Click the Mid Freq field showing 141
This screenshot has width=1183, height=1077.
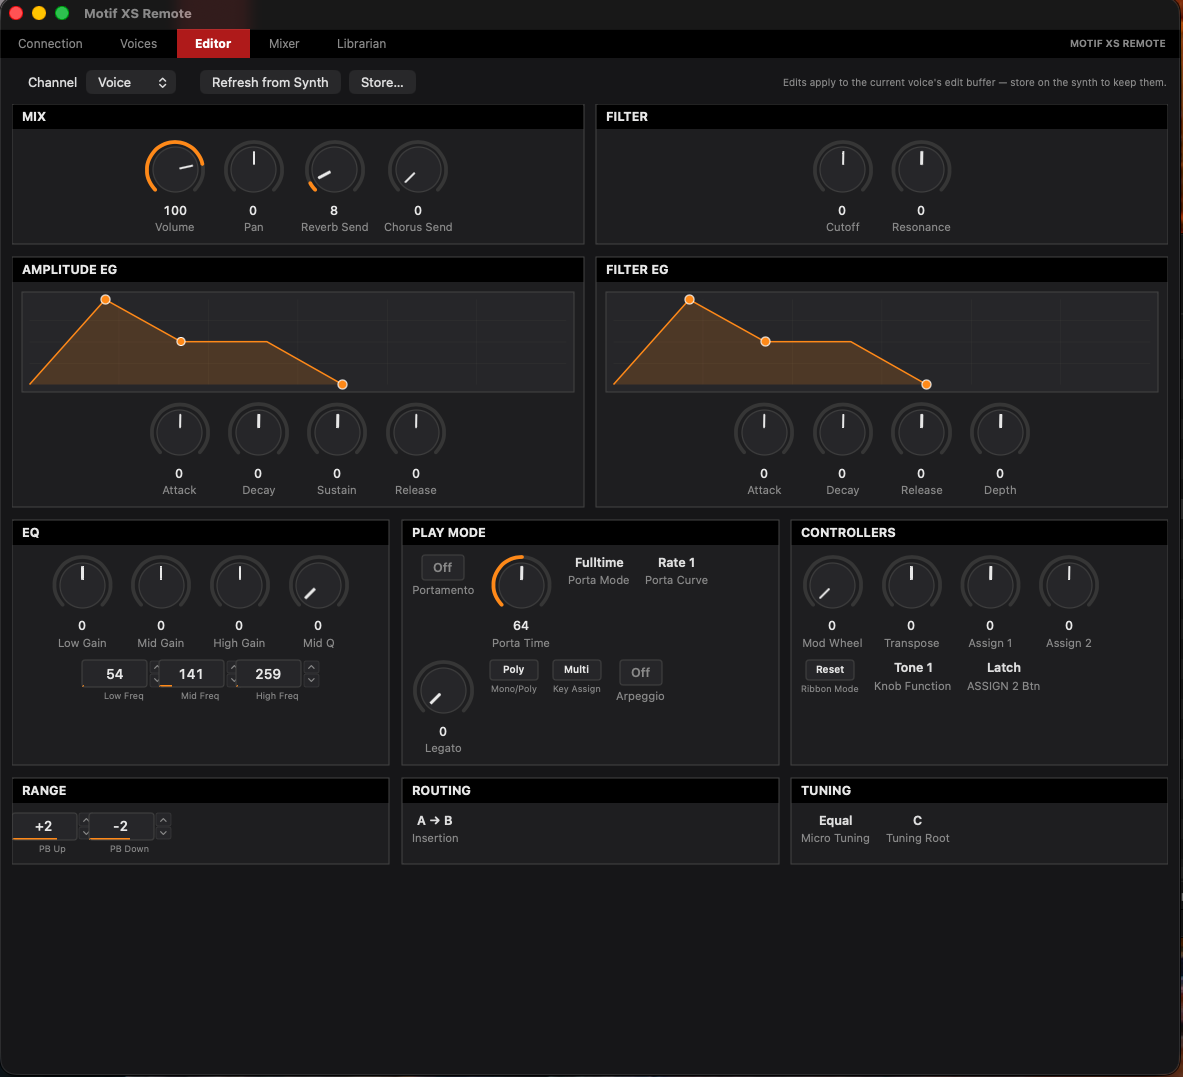(192, 674)
